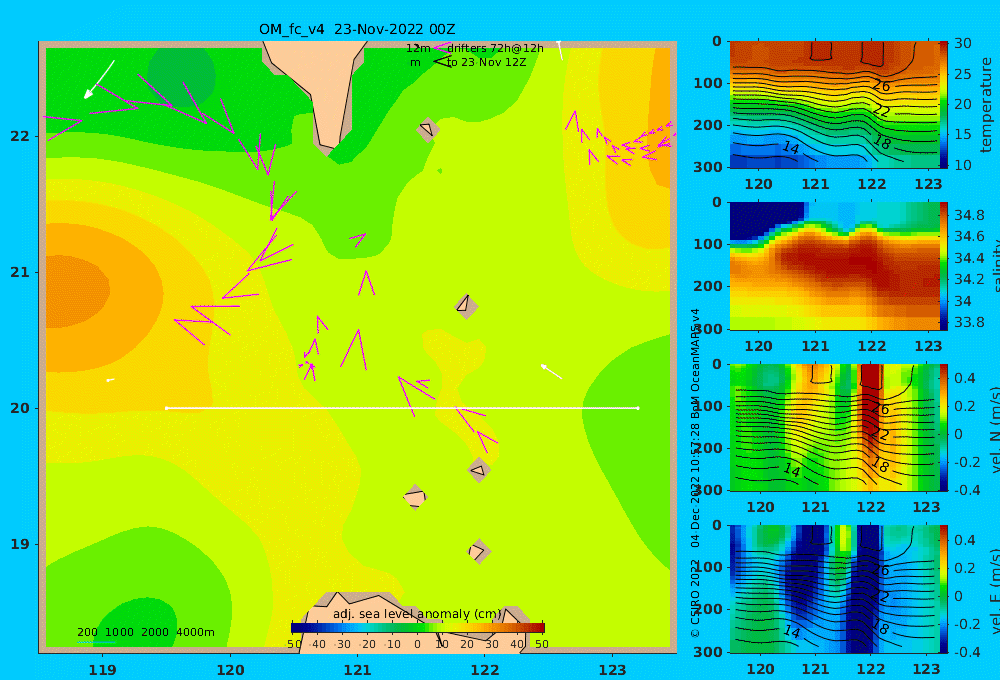The height and width of the screenshot is (680, 1000).
Task: Click the salinity colorbar
Action: click(x=944, y=266)
